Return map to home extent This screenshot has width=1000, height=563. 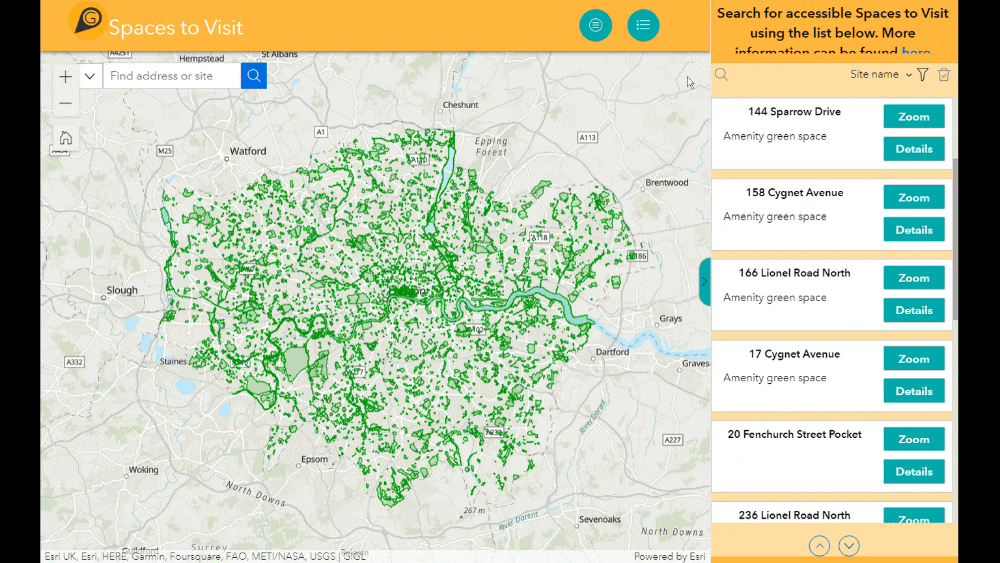(x=66, y=138)
